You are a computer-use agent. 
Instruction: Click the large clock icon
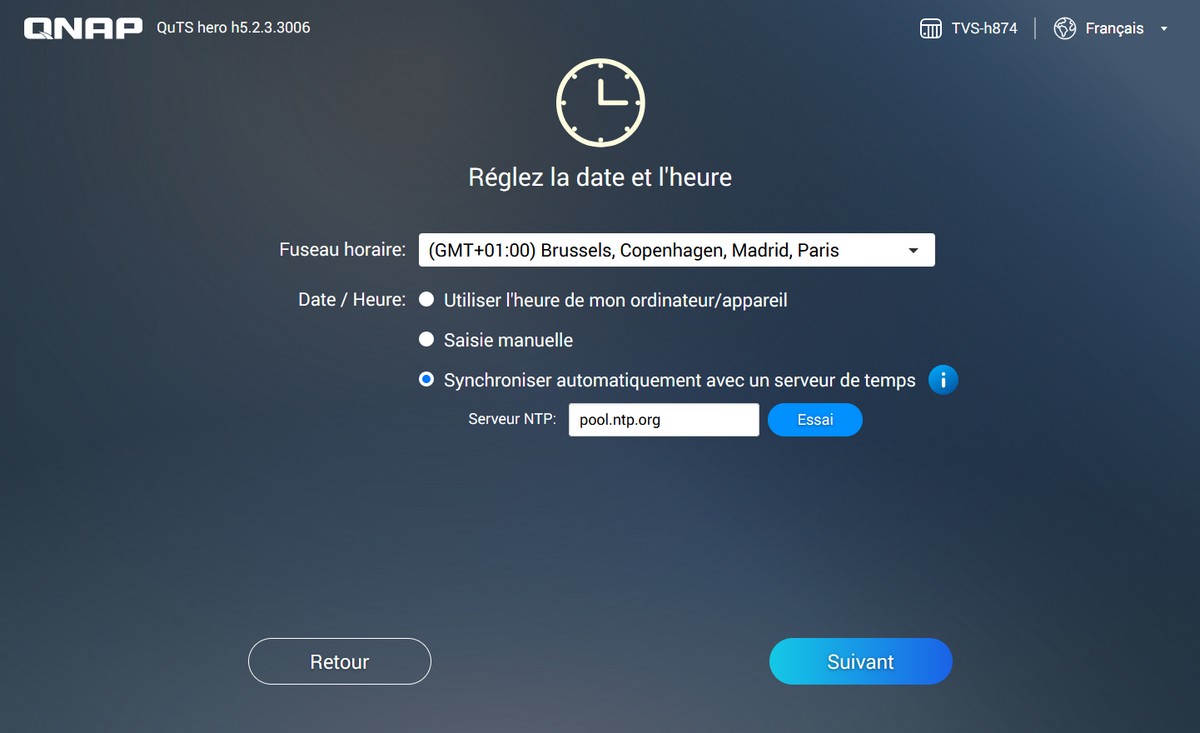click(600, 102)
